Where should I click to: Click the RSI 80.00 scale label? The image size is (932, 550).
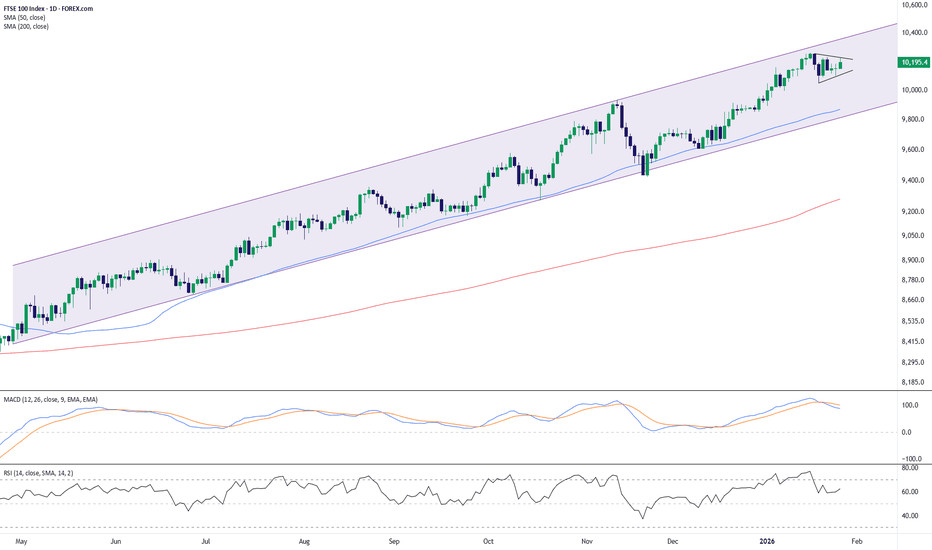tap(912, 467)
